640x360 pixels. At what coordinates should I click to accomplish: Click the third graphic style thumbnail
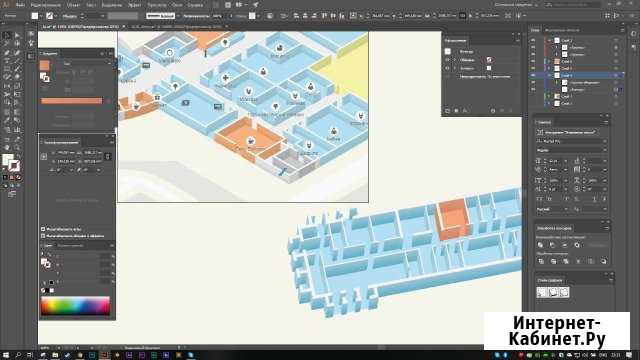(x=564, y=292)
